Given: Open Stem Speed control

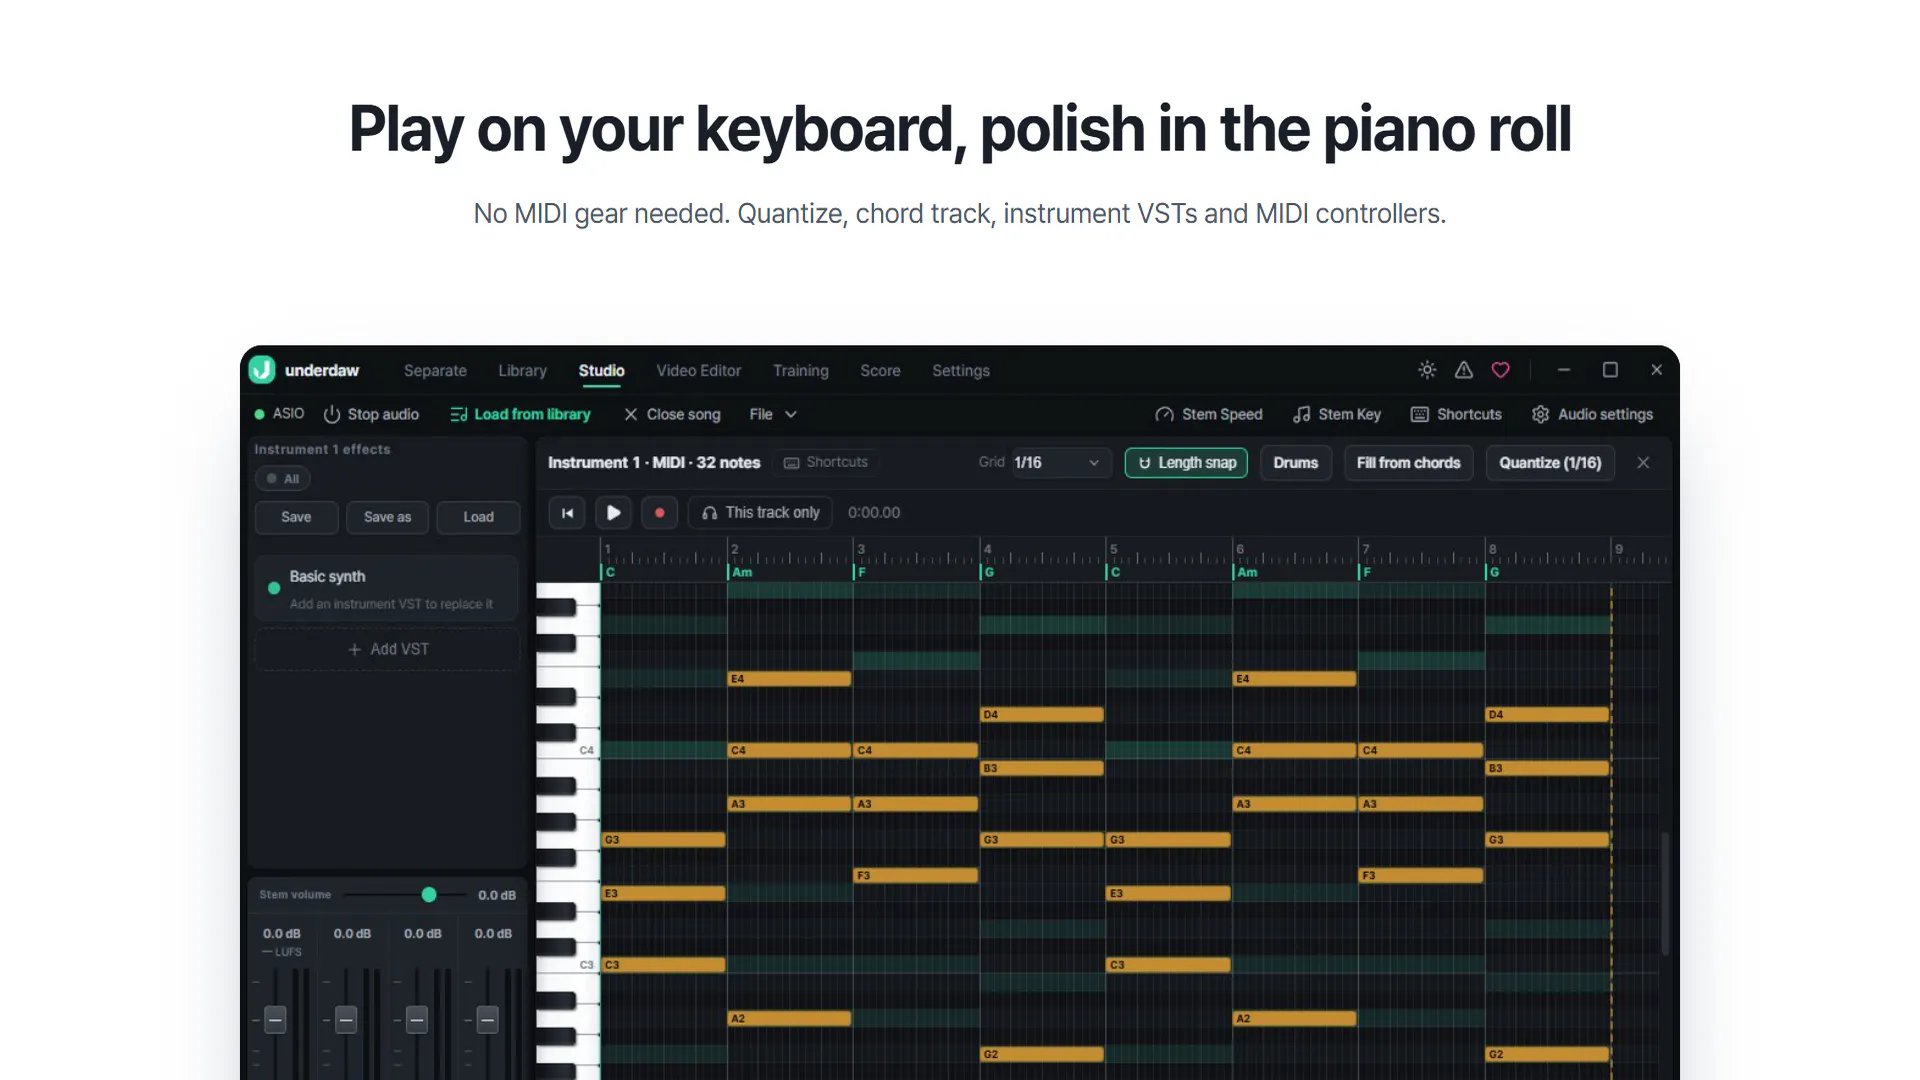Looking at the screenshot, I should (x=1209, y=414).
